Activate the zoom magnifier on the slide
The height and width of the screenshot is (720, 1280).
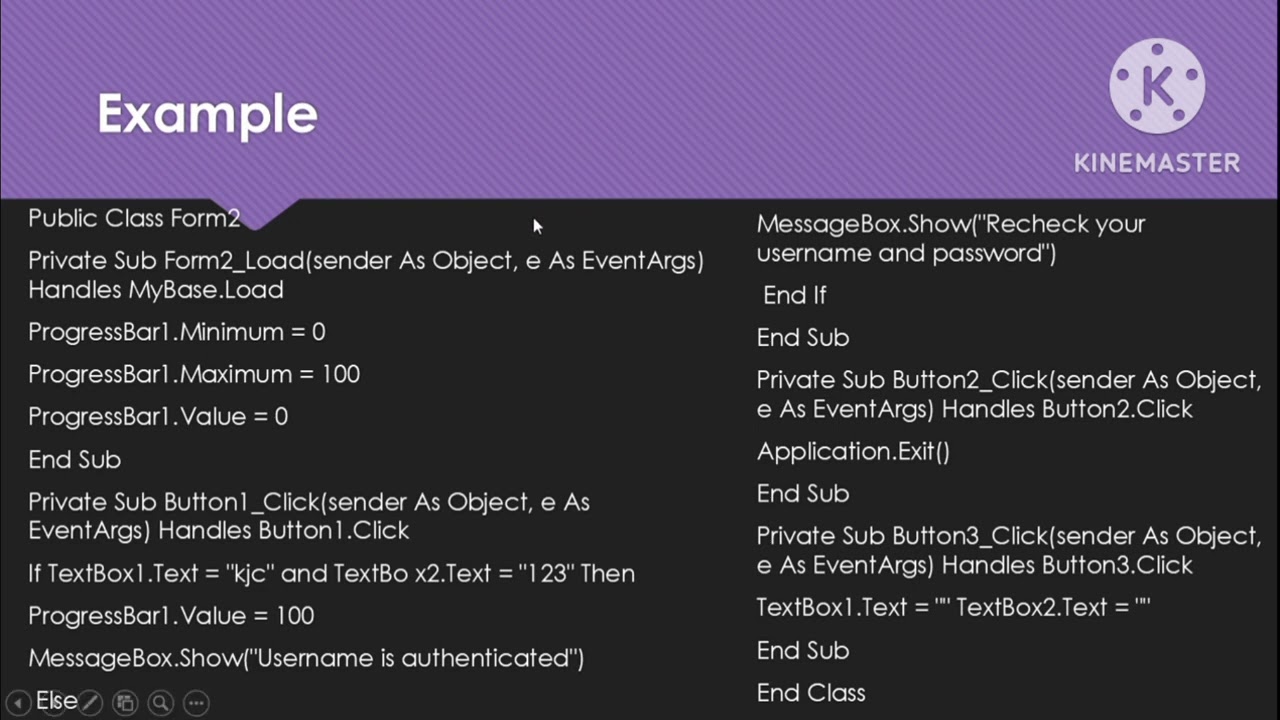pos(161,703)
